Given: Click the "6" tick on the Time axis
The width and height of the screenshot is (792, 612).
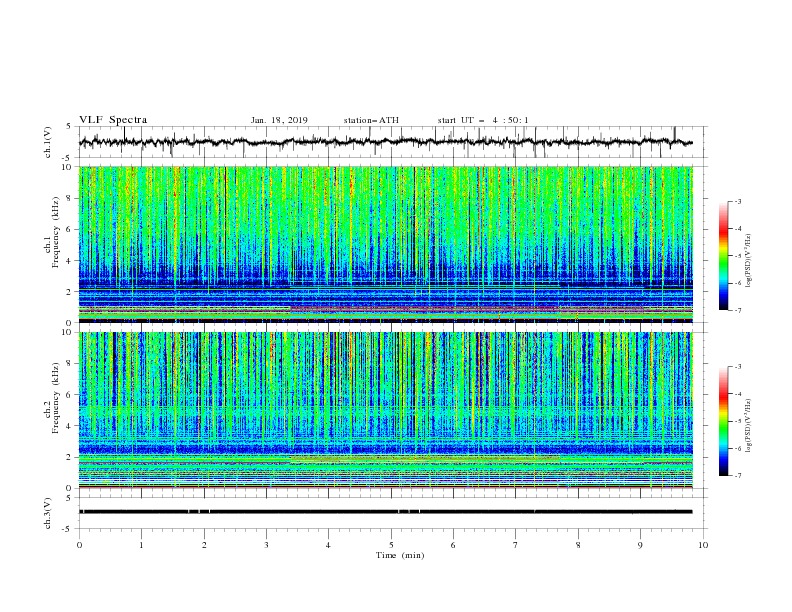Looking at the screenshot, I should click(x=453, y=545).
